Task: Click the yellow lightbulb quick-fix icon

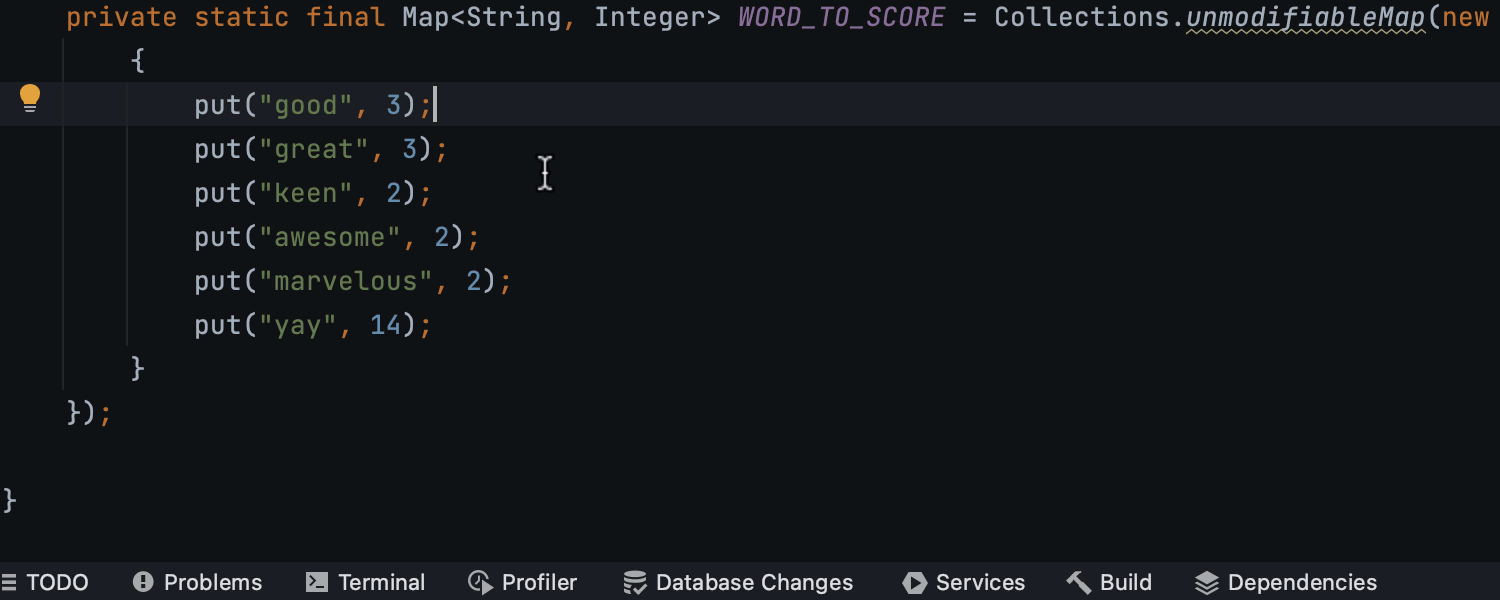Action: pos(30,98)
